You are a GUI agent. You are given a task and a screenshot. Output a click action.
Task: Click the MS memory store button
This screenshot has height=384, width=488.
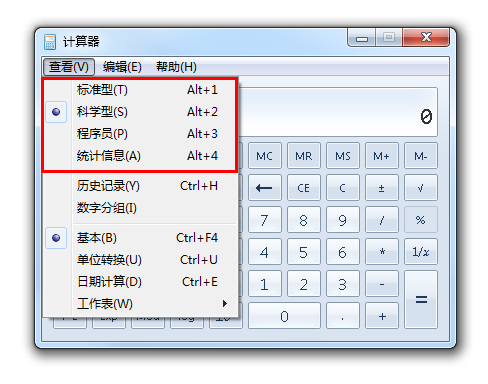pyautogui.click(x=343, y=156)
